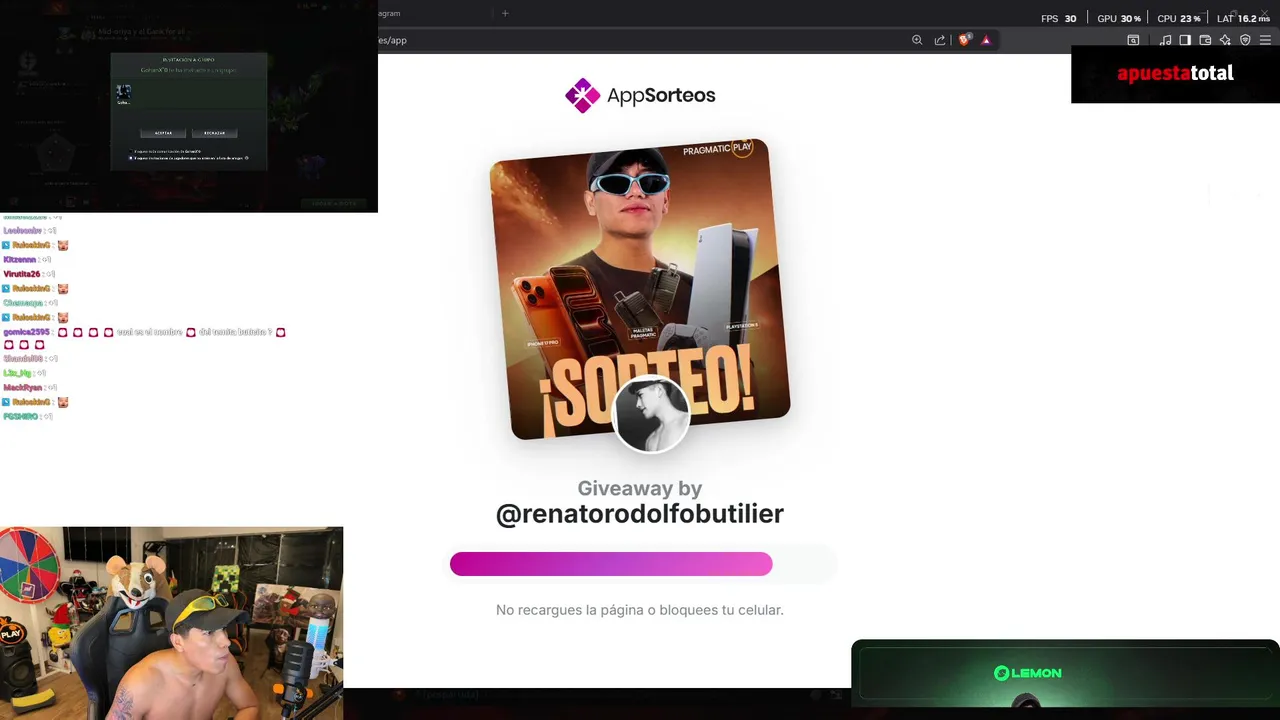The image size is (1280, 720).
Task: Click the GPU 30 % readout
Action: tap(1119, 19)
